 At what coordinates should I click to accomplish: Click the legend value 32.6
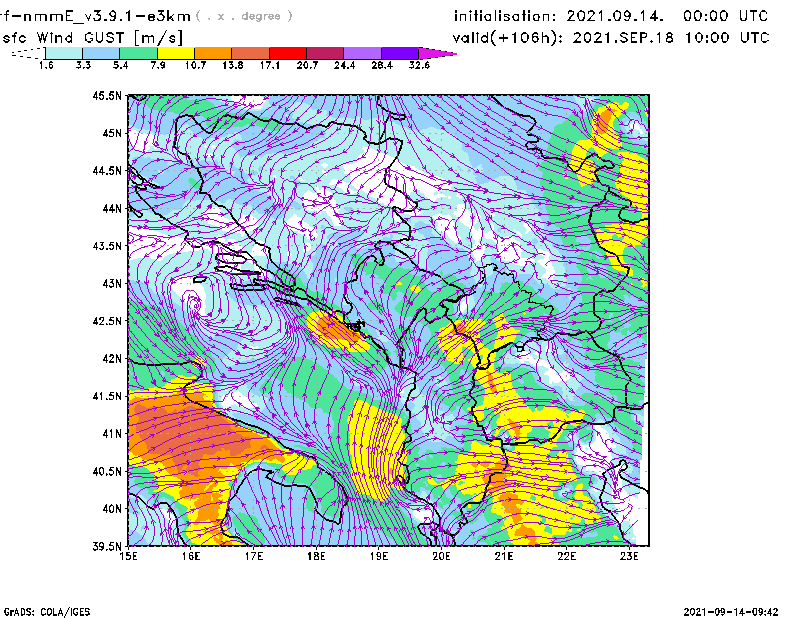(419, 65)
